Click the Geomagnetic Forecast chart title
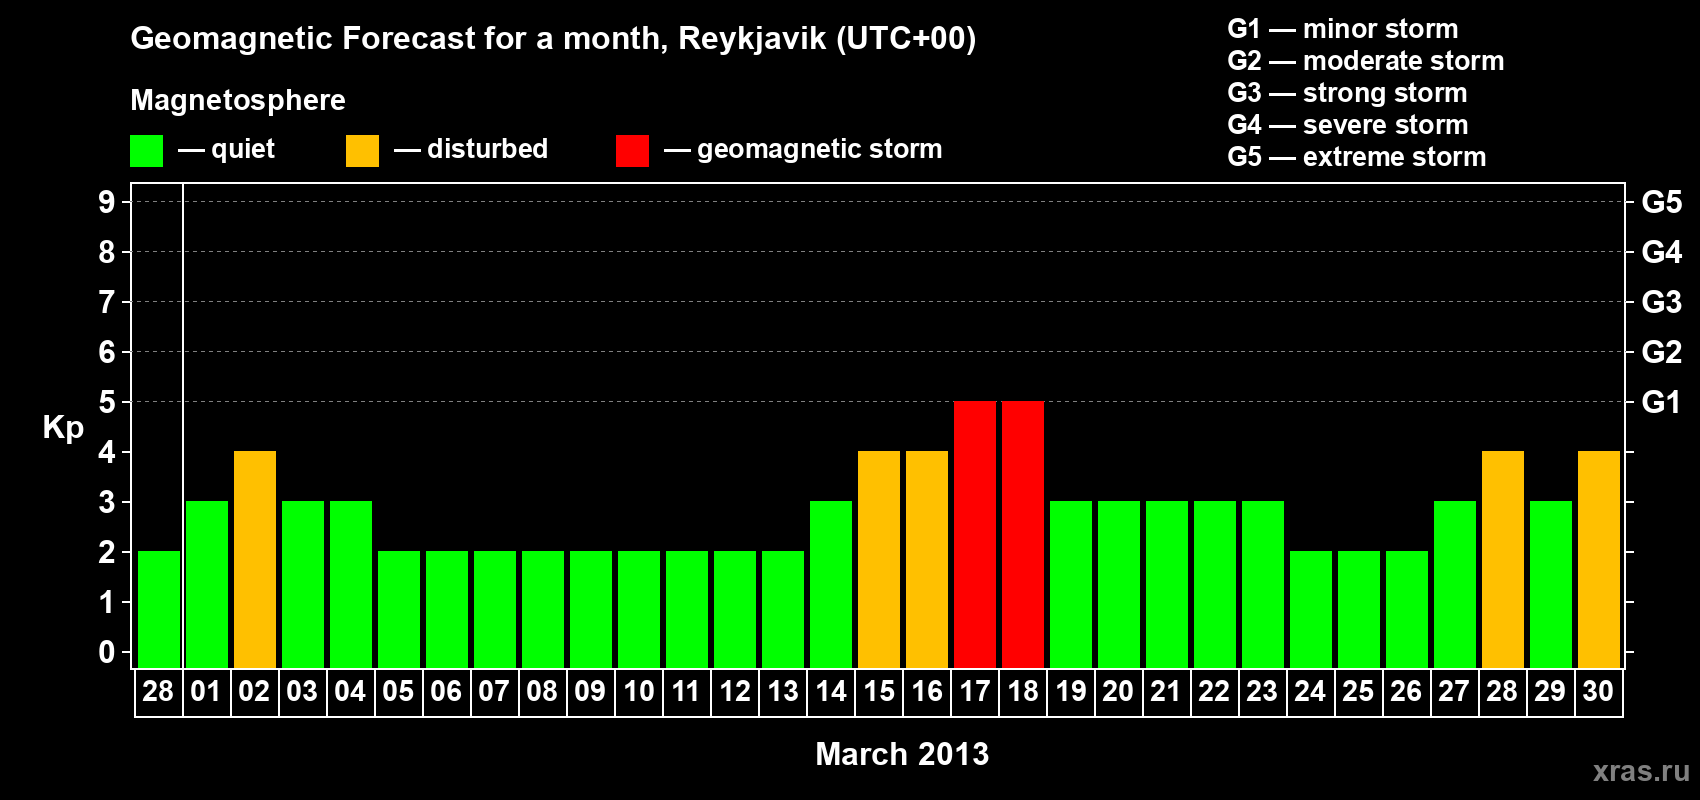The width and height of the screenshot is (1700, 800). click(x=553, y=39)
